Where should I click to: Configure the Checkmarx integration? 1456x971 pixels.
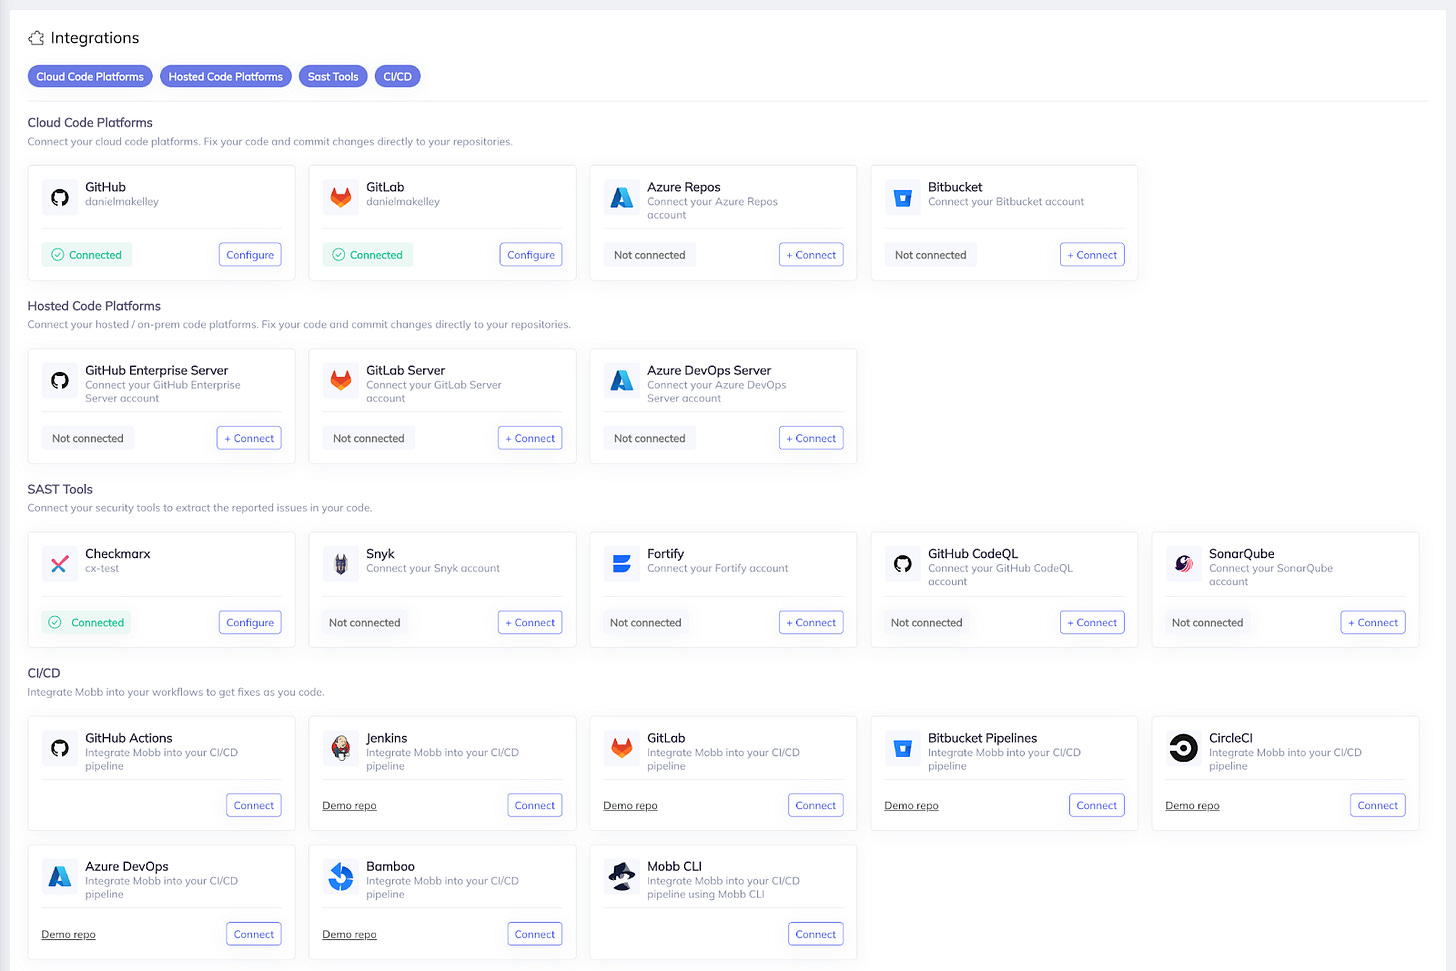click(x=250, y=622)
